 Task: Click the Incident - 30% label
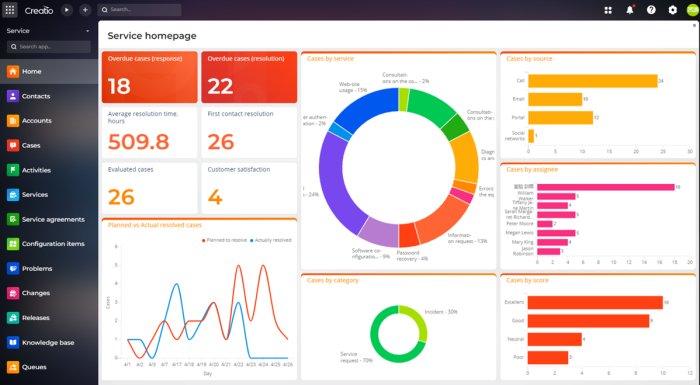(x=441, y=312)
